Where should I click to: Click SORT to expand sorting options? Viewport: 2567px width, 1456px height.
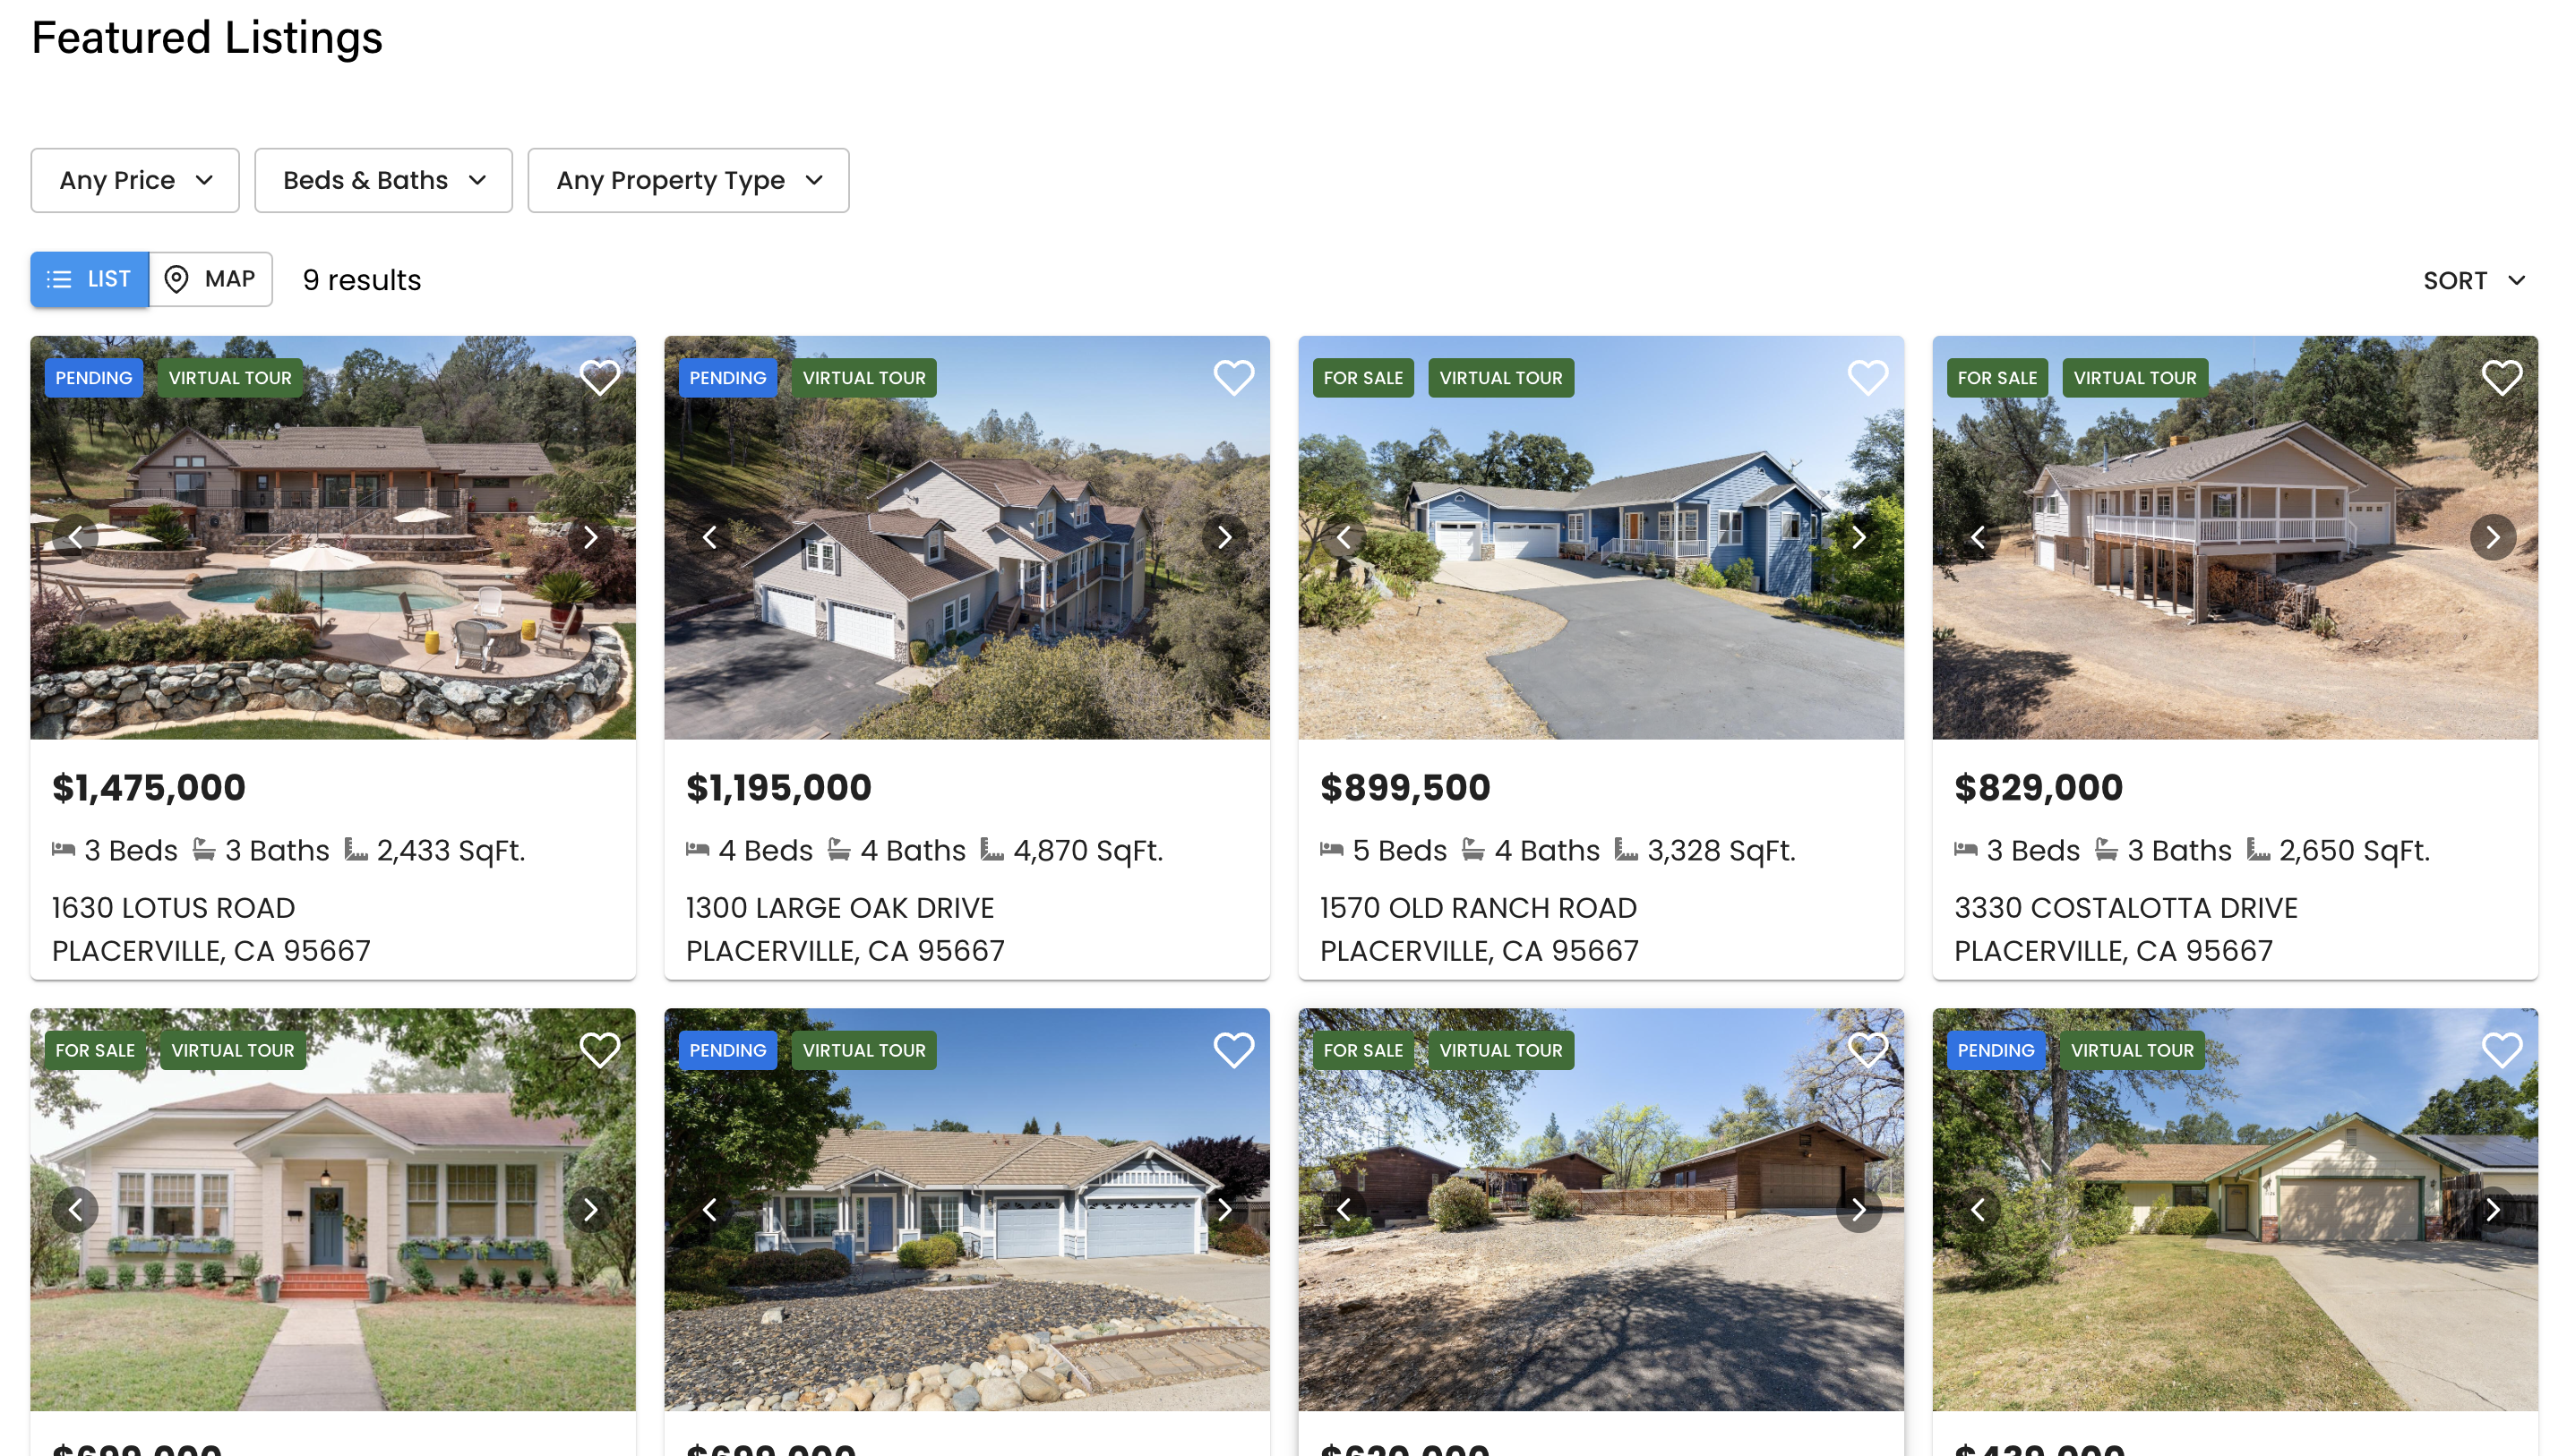[2476, 278]
